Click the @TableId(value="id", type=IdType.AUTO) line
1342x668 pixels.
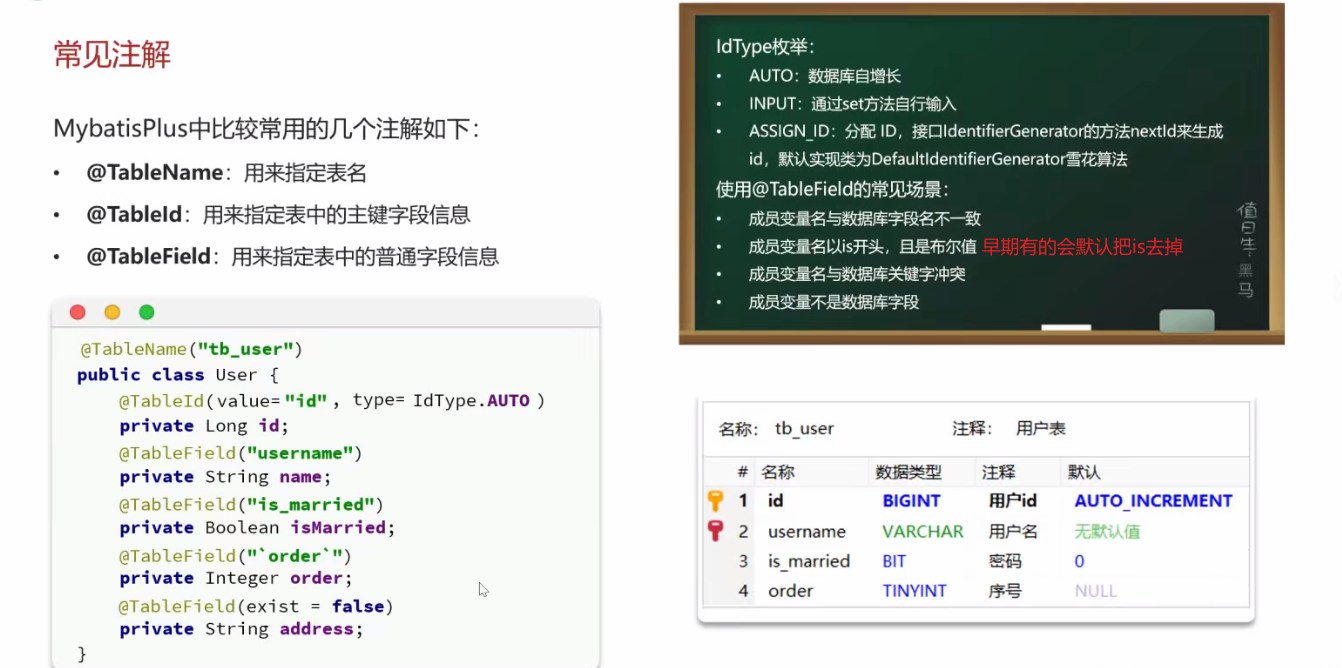(x=332, y=400)
